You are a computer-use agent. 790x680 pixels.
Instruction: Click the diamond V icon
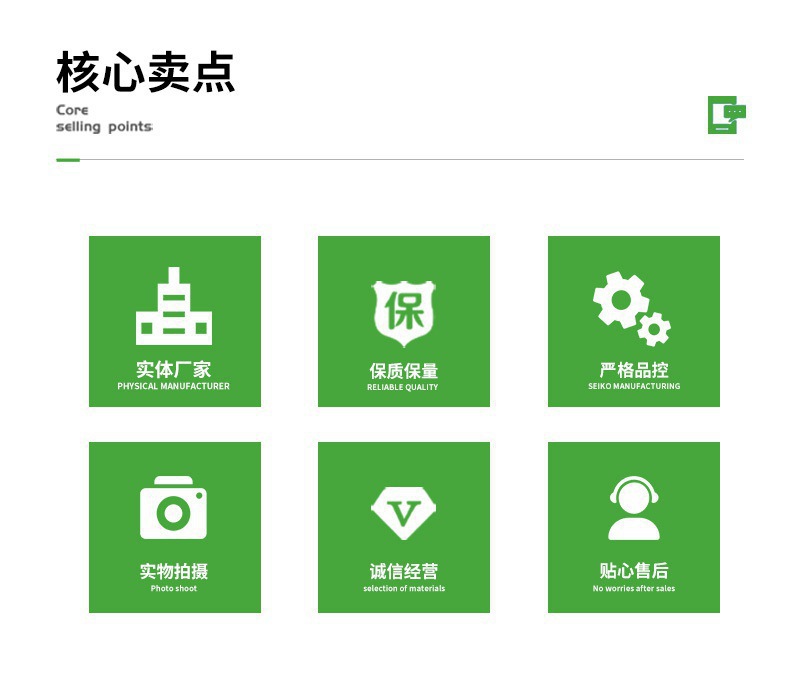coord(404,513)
